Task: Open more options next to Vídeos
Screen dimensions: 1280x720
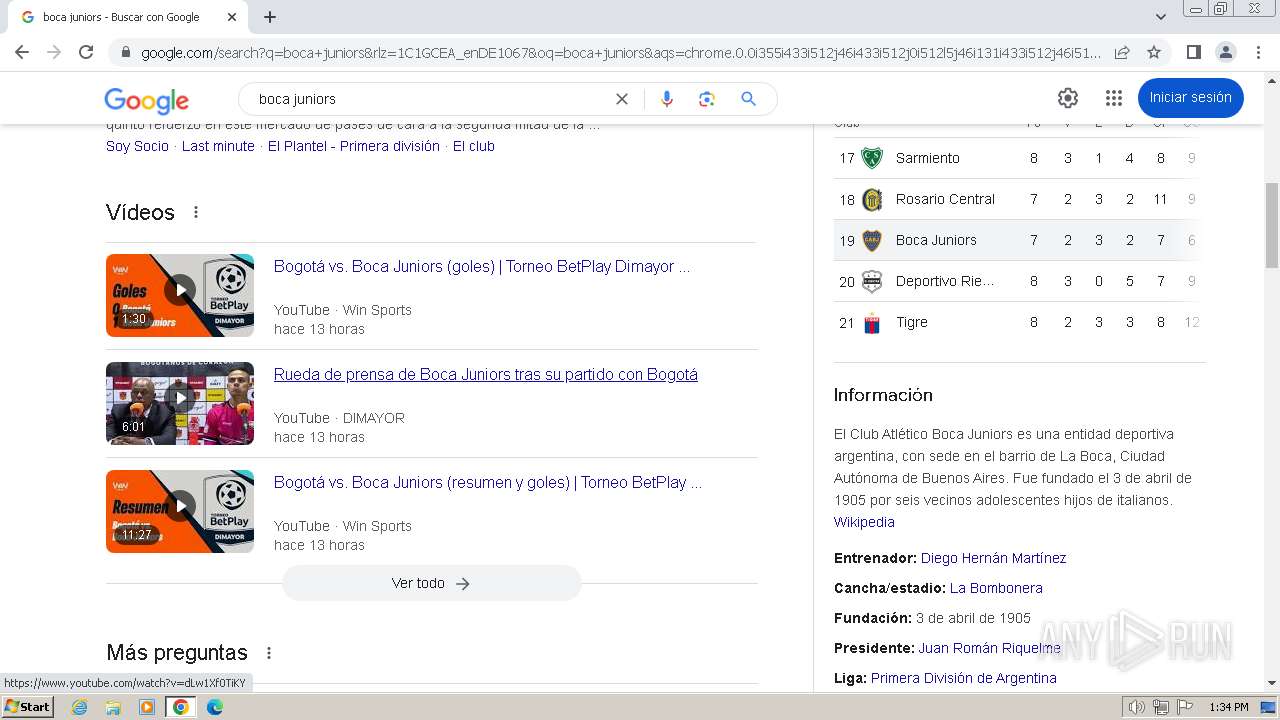Action: coord(196,212)
